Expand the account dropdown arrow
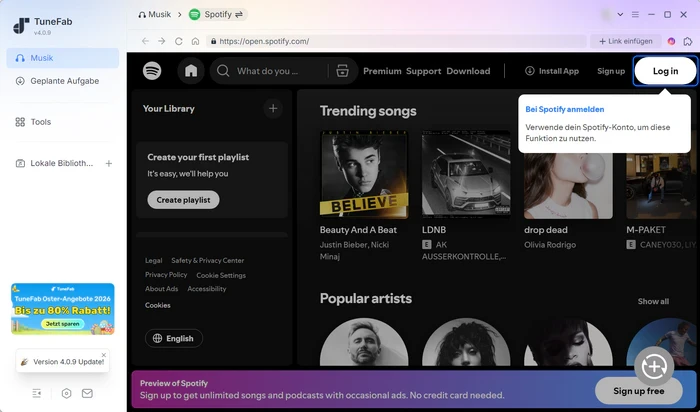700x412 pixels. point(620,14)
